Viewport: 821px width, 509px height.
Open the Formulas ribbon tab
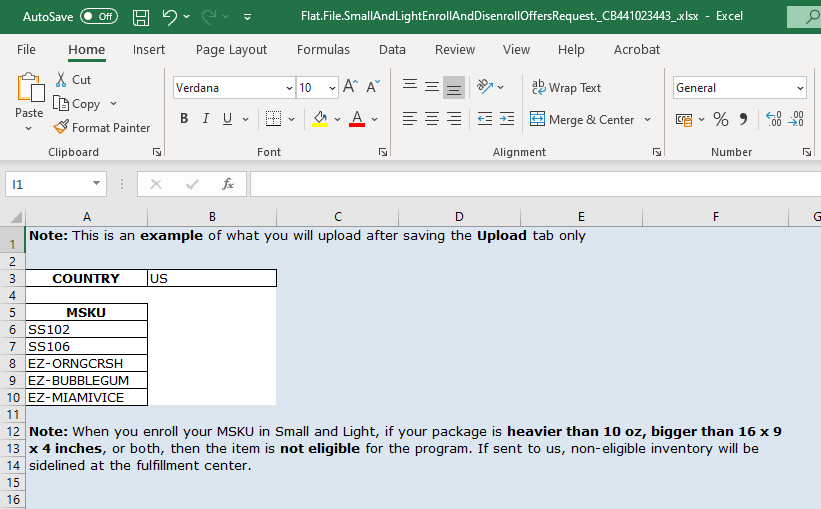tap(323, 49)
